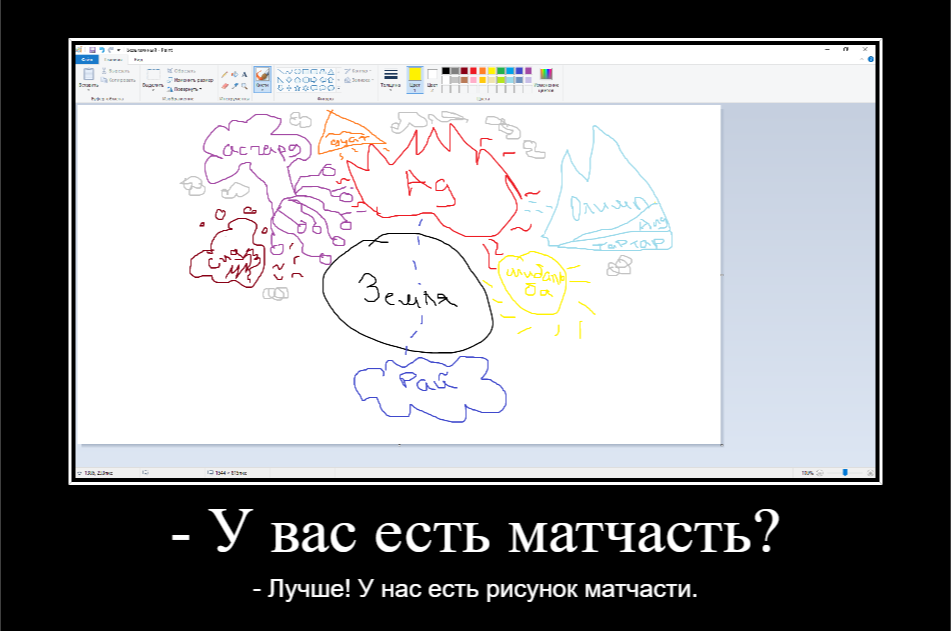The height and width of the screenshot is (631, 951).
Task: Pick the bright red palette swatch
Action: coord(473,71)
